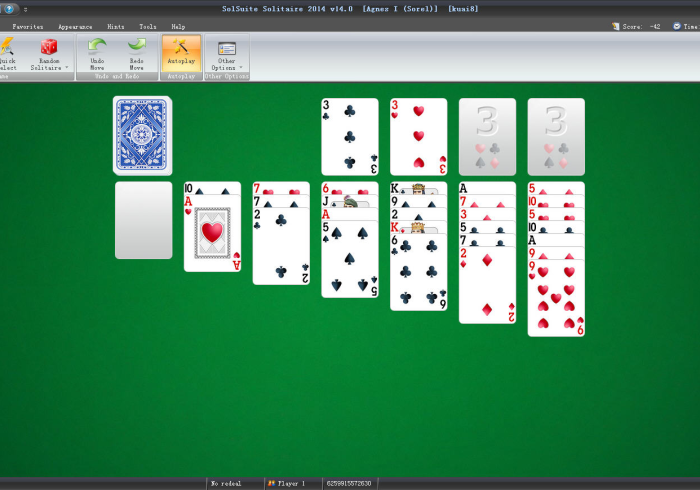
Task: Click the Quick Select icon
Action: click(x=5, y=47)
